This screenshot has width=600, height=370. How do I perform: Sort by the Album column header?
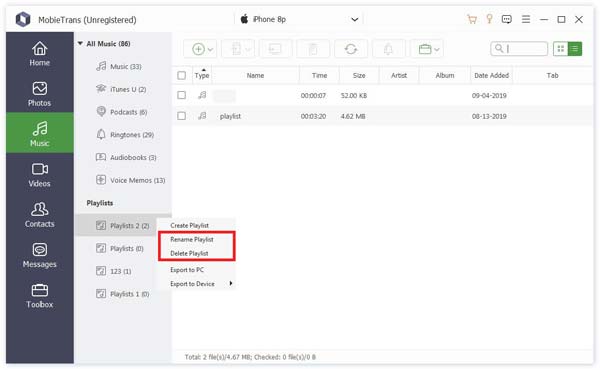click(x=445, y=75)
